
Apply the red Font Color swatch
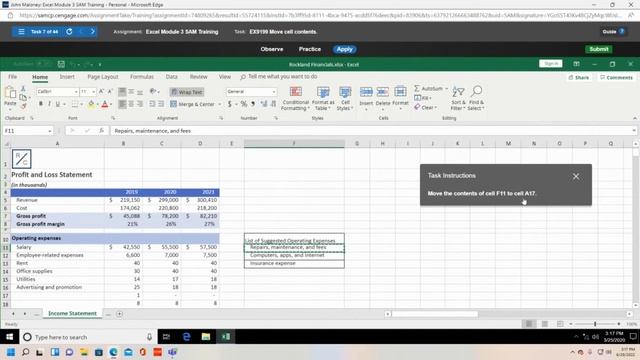105,104
